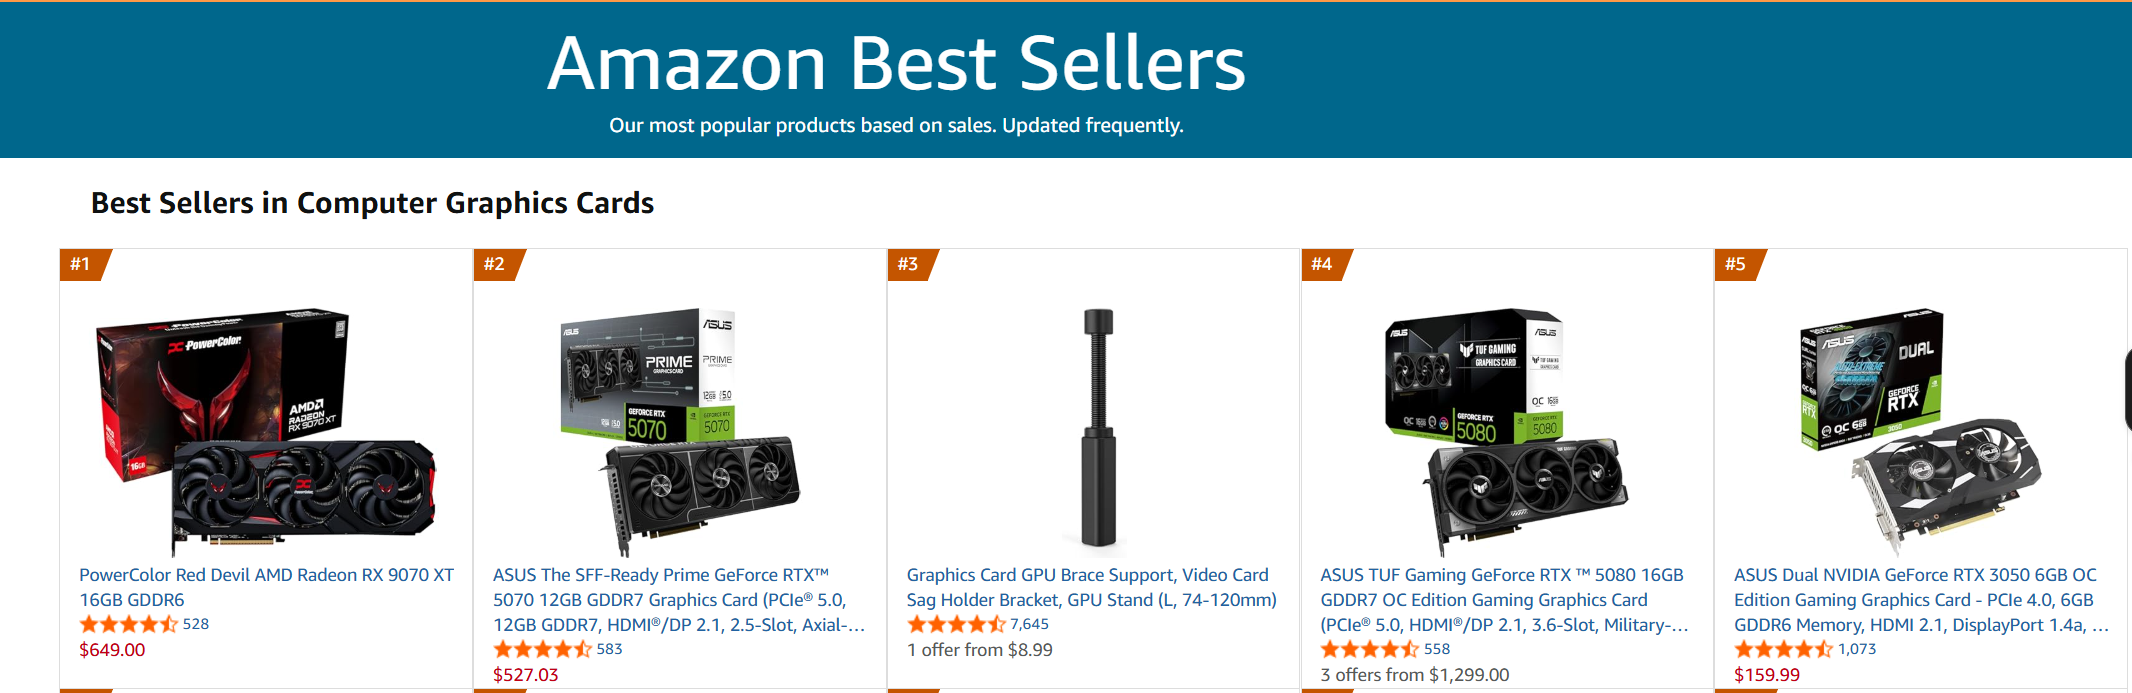The height and width of the screenshot is (693, 2132).
Task: Open the PowerColor Red Devil RX 9070 XT title link
Action: click(x=266, y=587)
